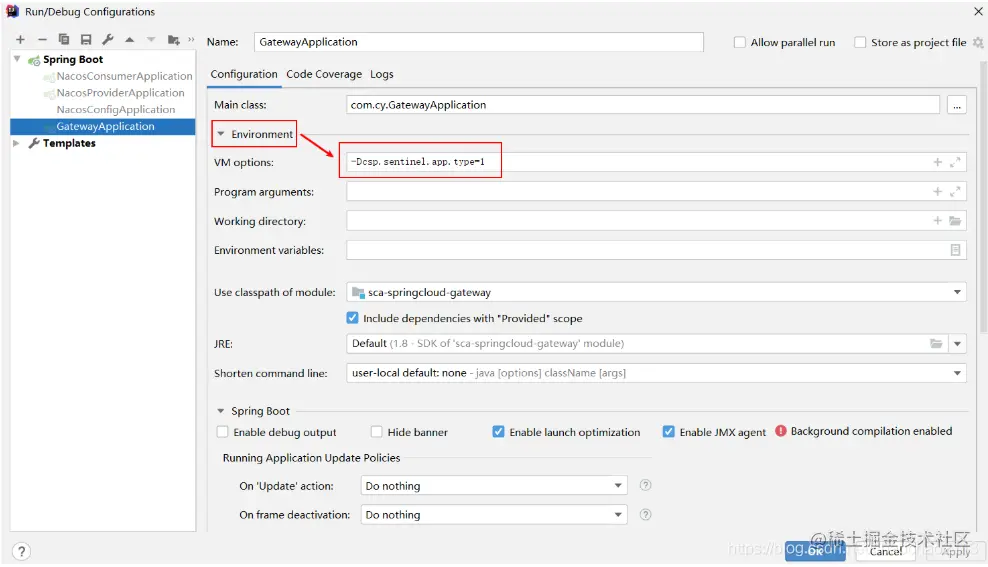Switch to the Code Coverage tab

click(x=324, y=74)
